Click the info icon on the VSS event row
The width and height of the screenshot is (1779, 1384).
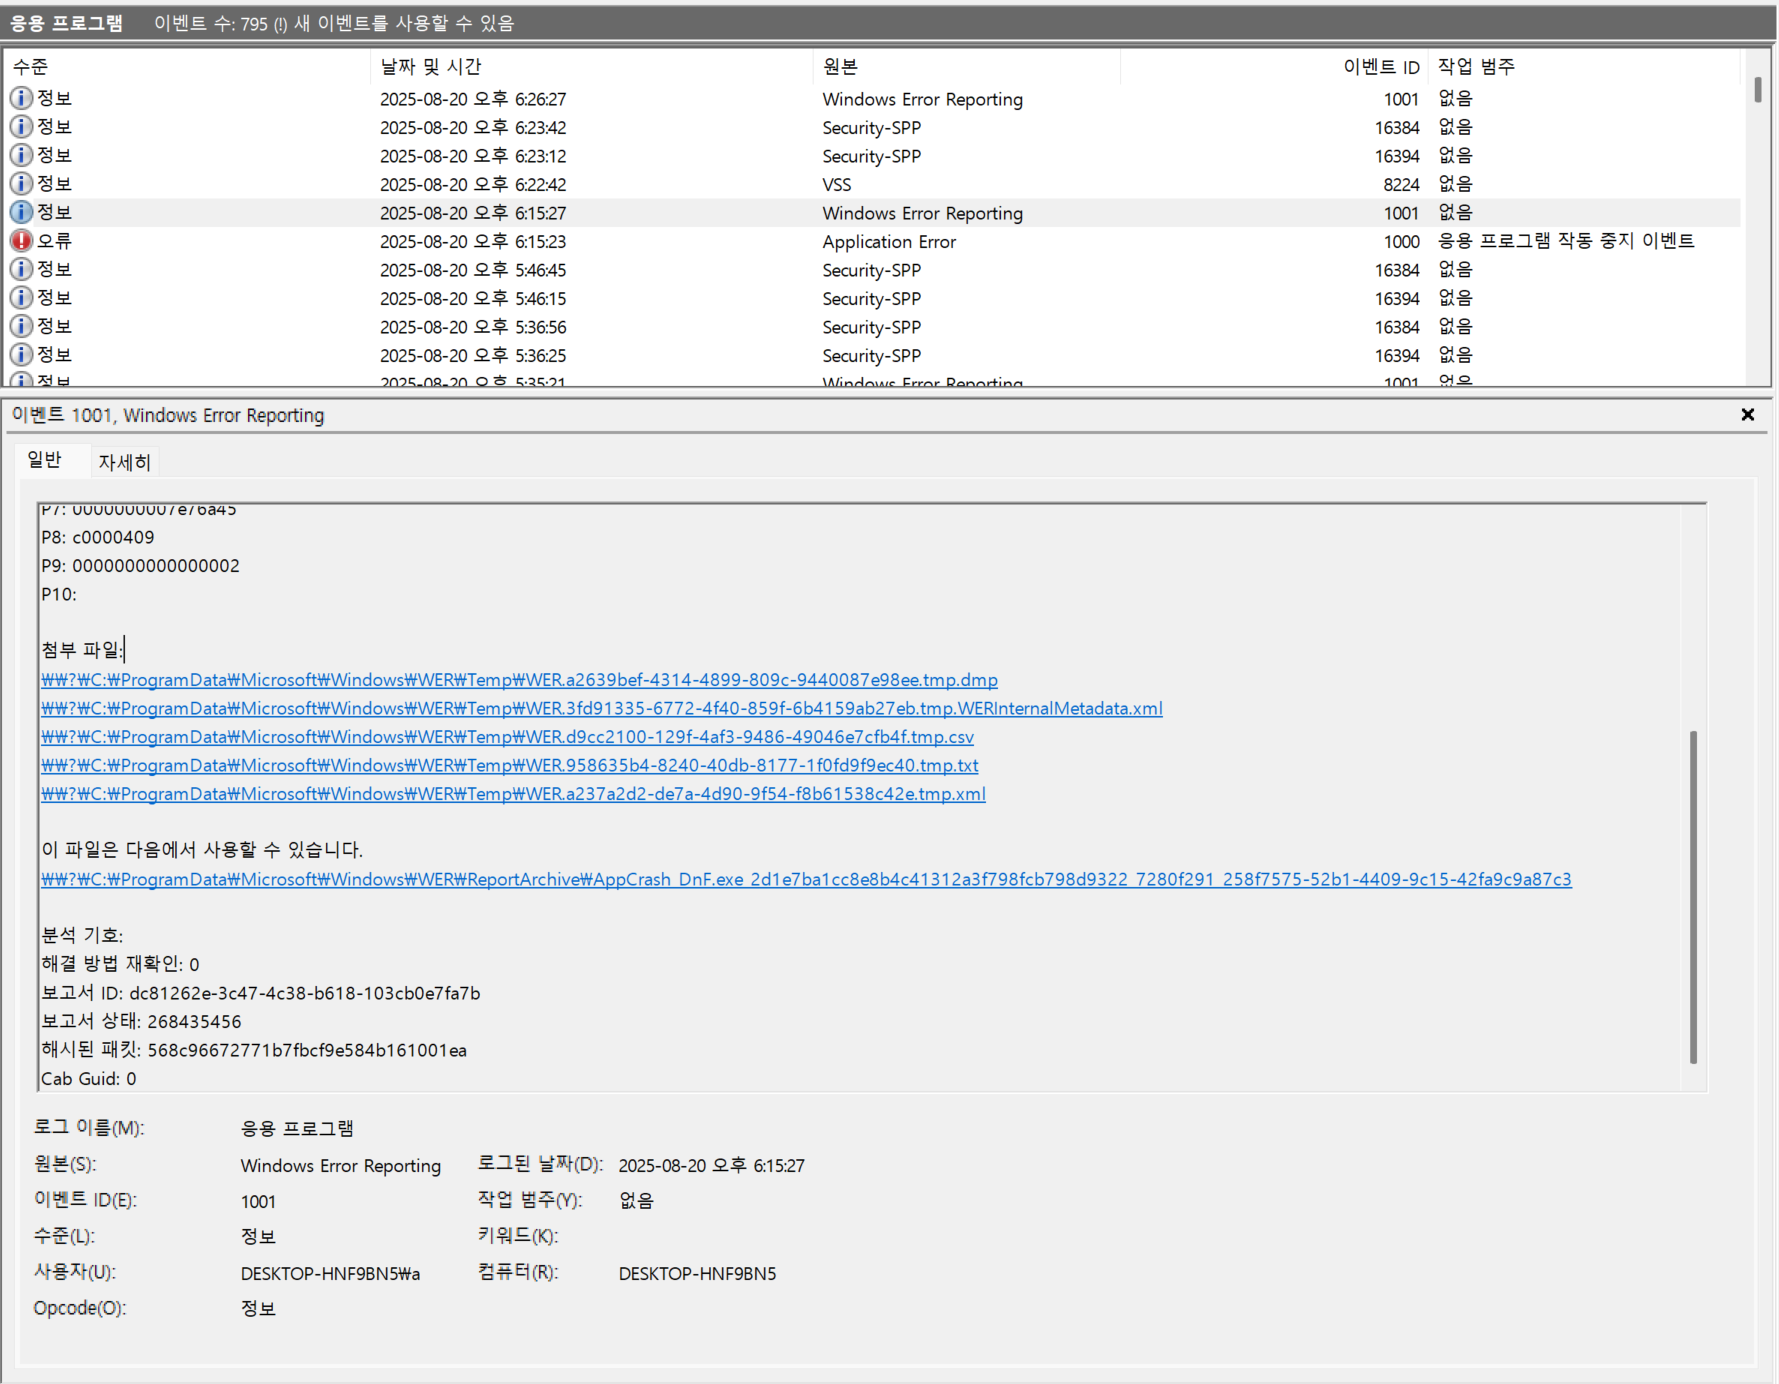(x=21, y=184)
